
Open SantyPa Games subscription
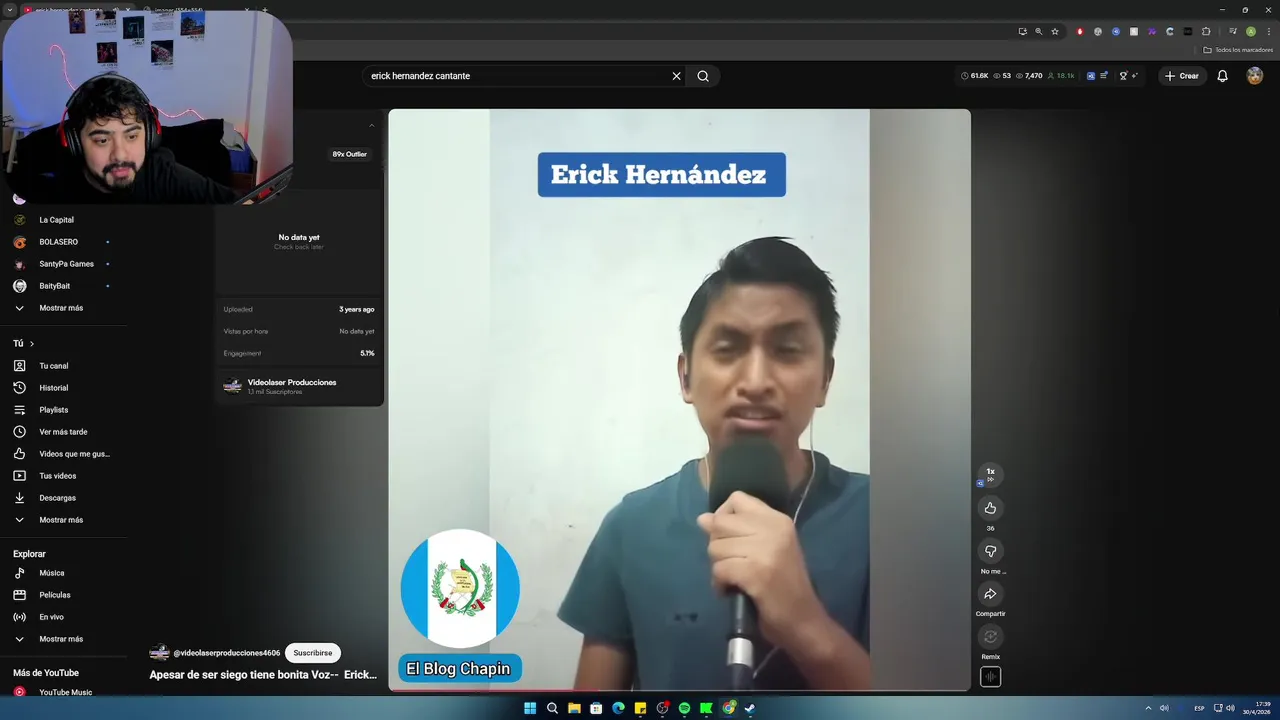[64, 264]
